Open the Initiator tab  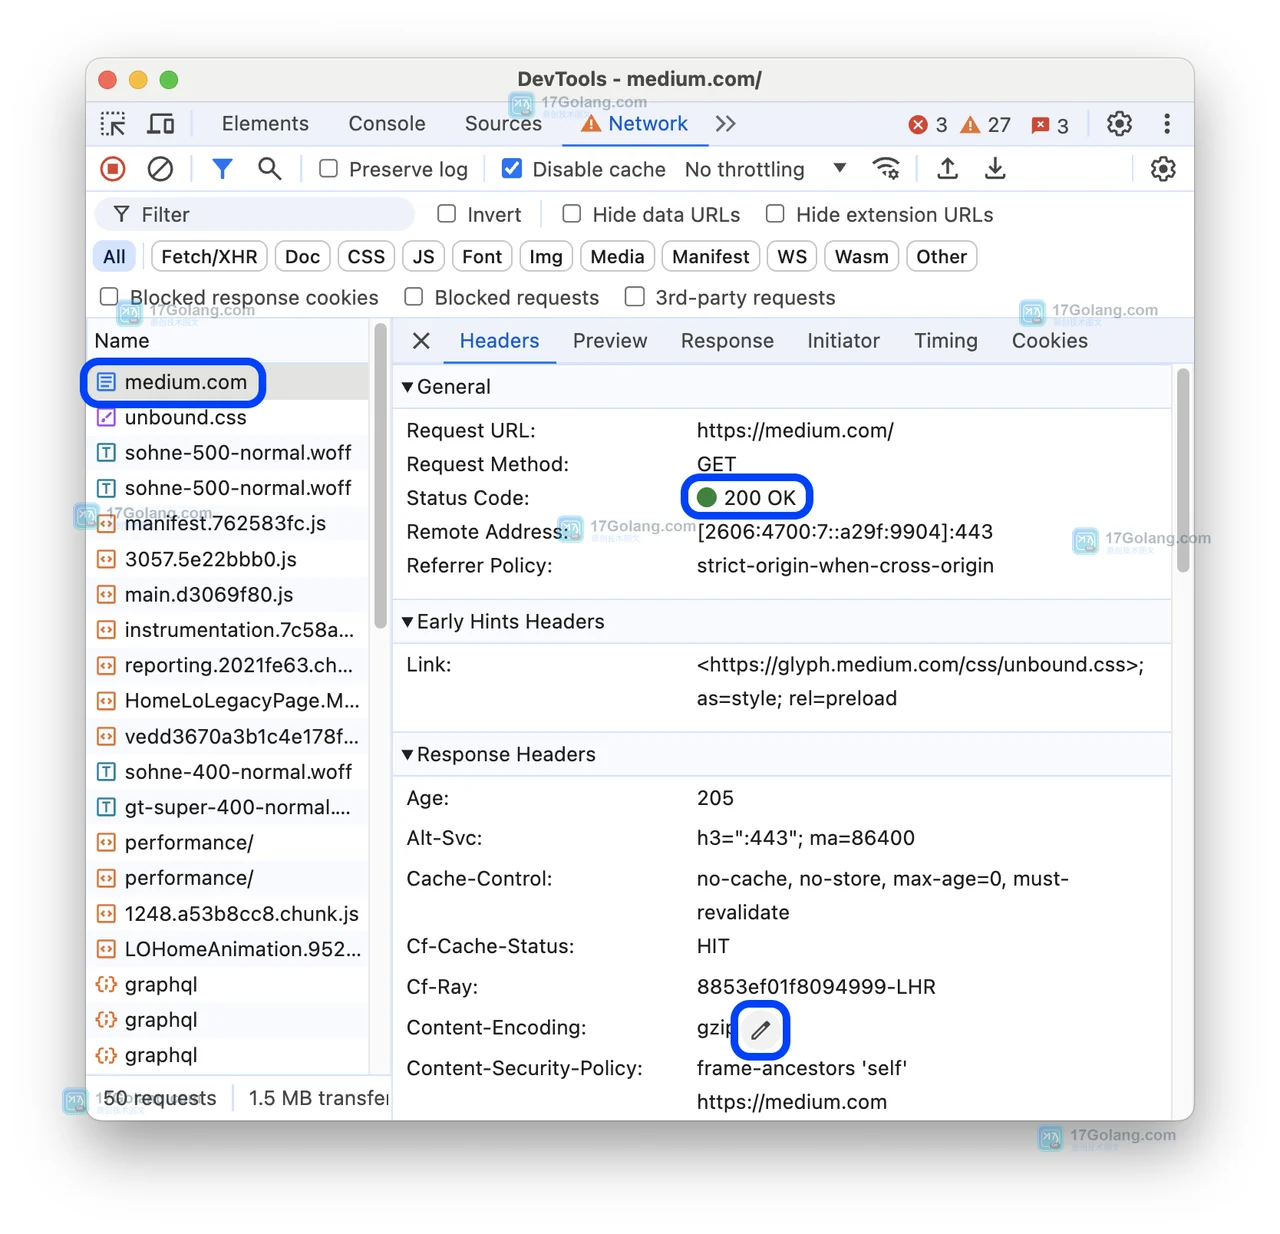[843, 341]
